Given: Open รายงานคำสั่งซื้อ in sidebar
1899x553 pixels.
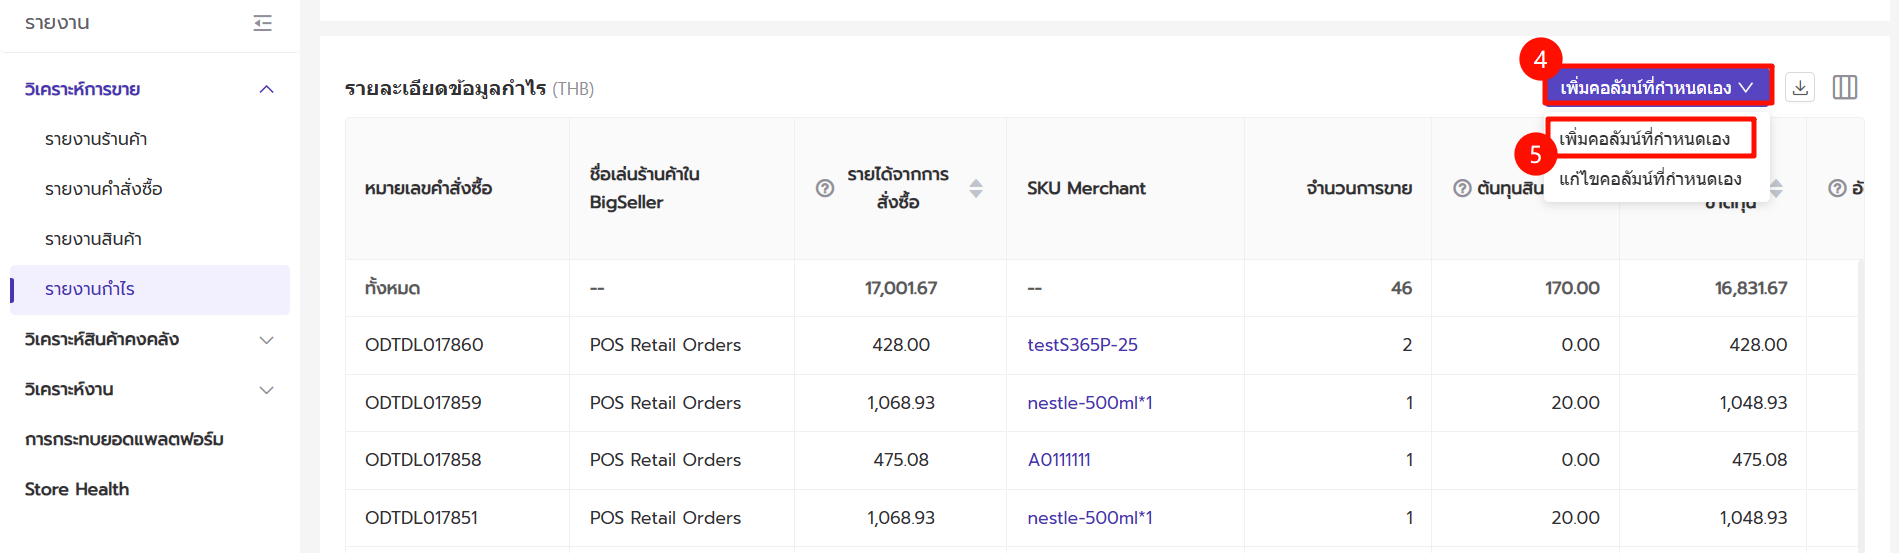Looking at the screenshot, I should [x=103, y=189].
